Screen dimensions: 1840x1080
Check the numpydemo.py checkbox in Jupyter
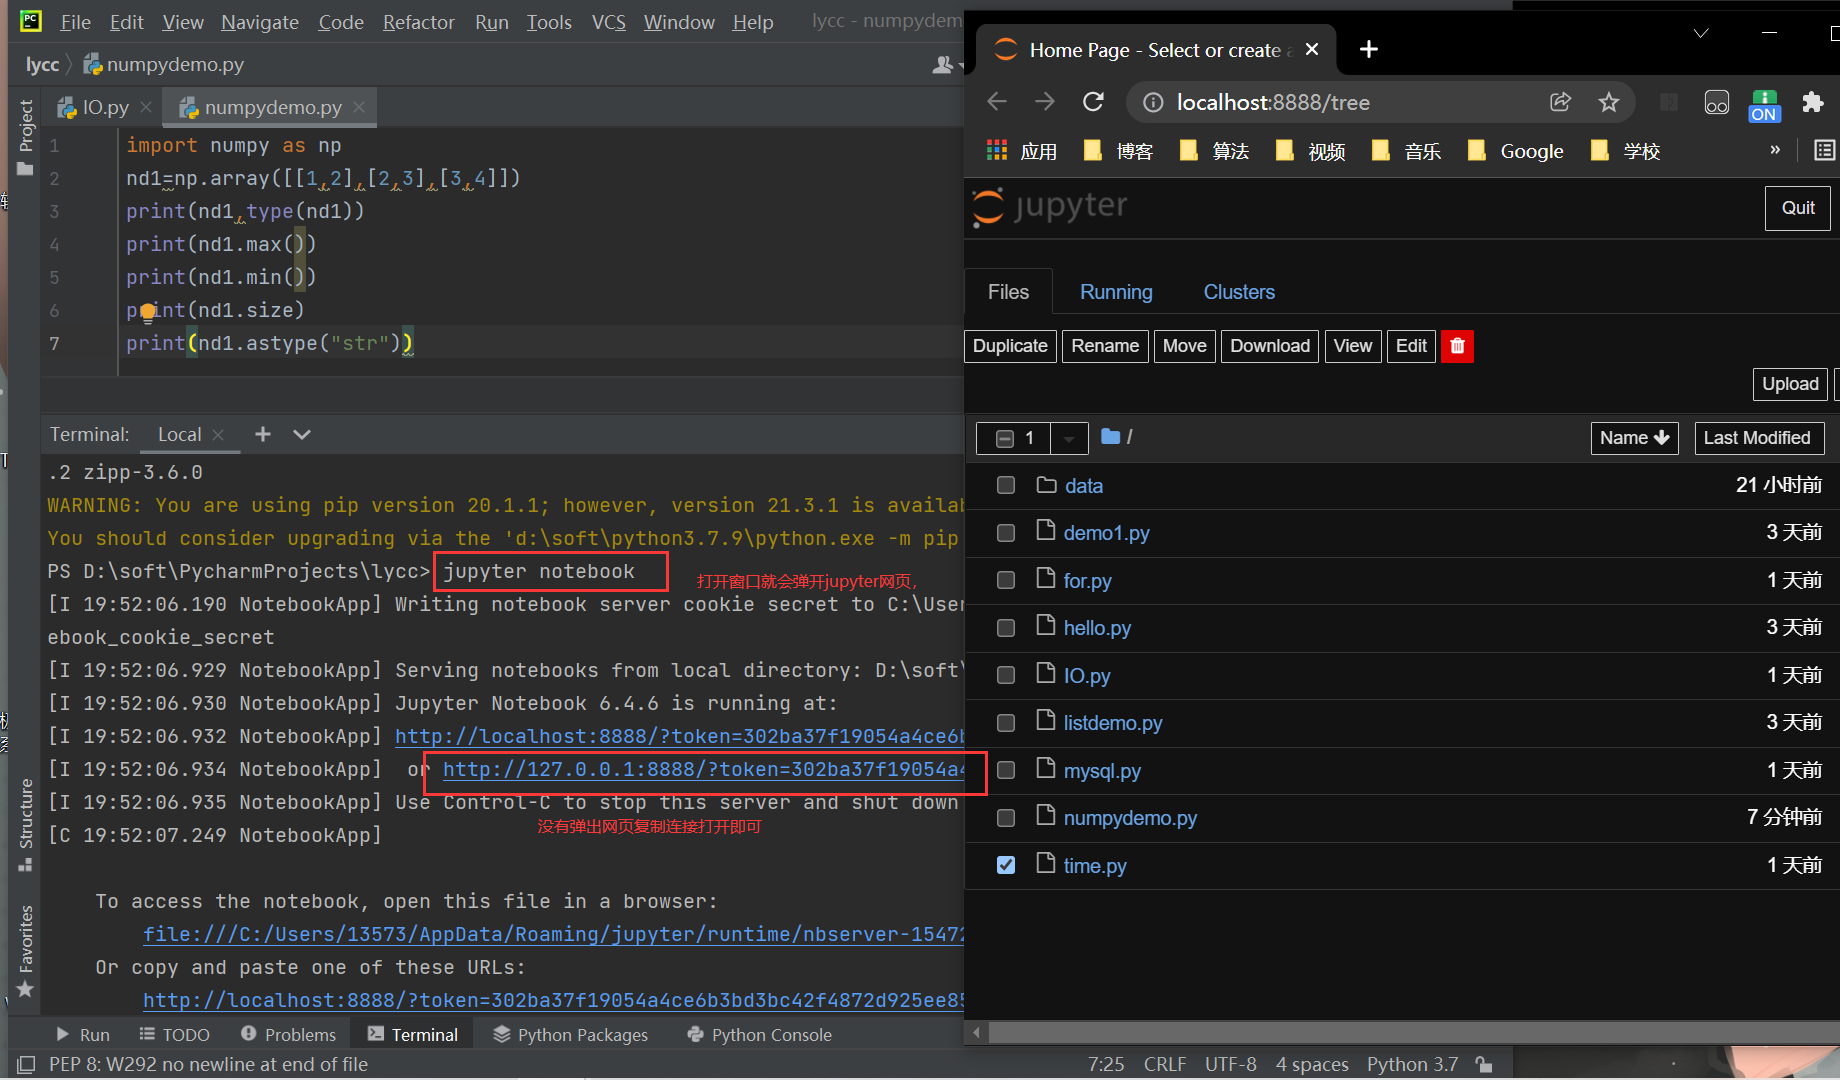coord(1006,818)
